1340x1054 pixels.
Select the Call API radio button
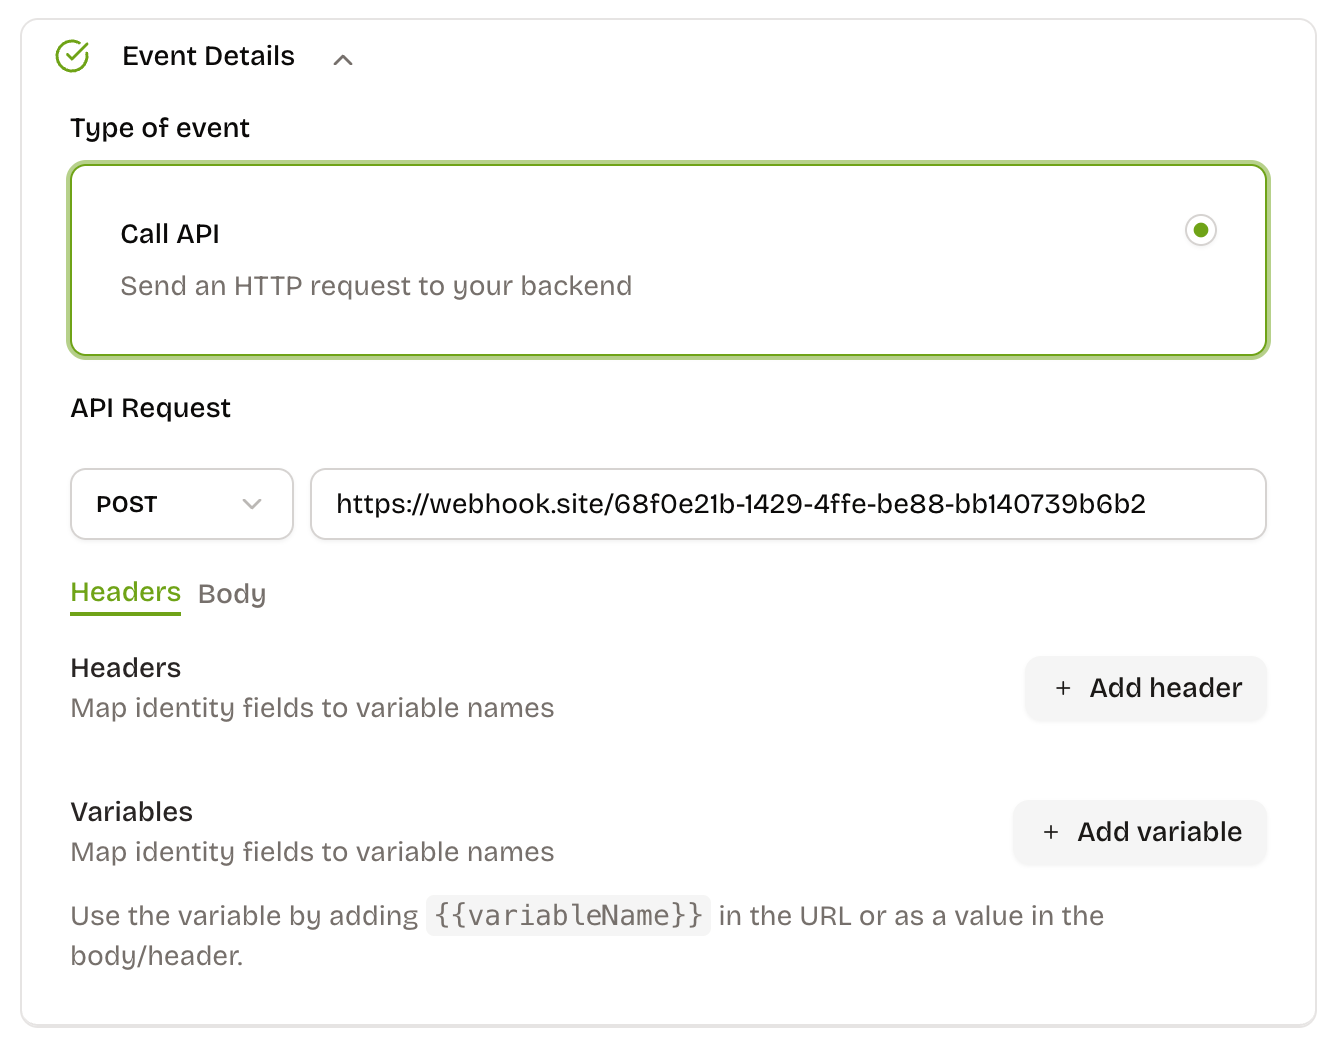1200,231
